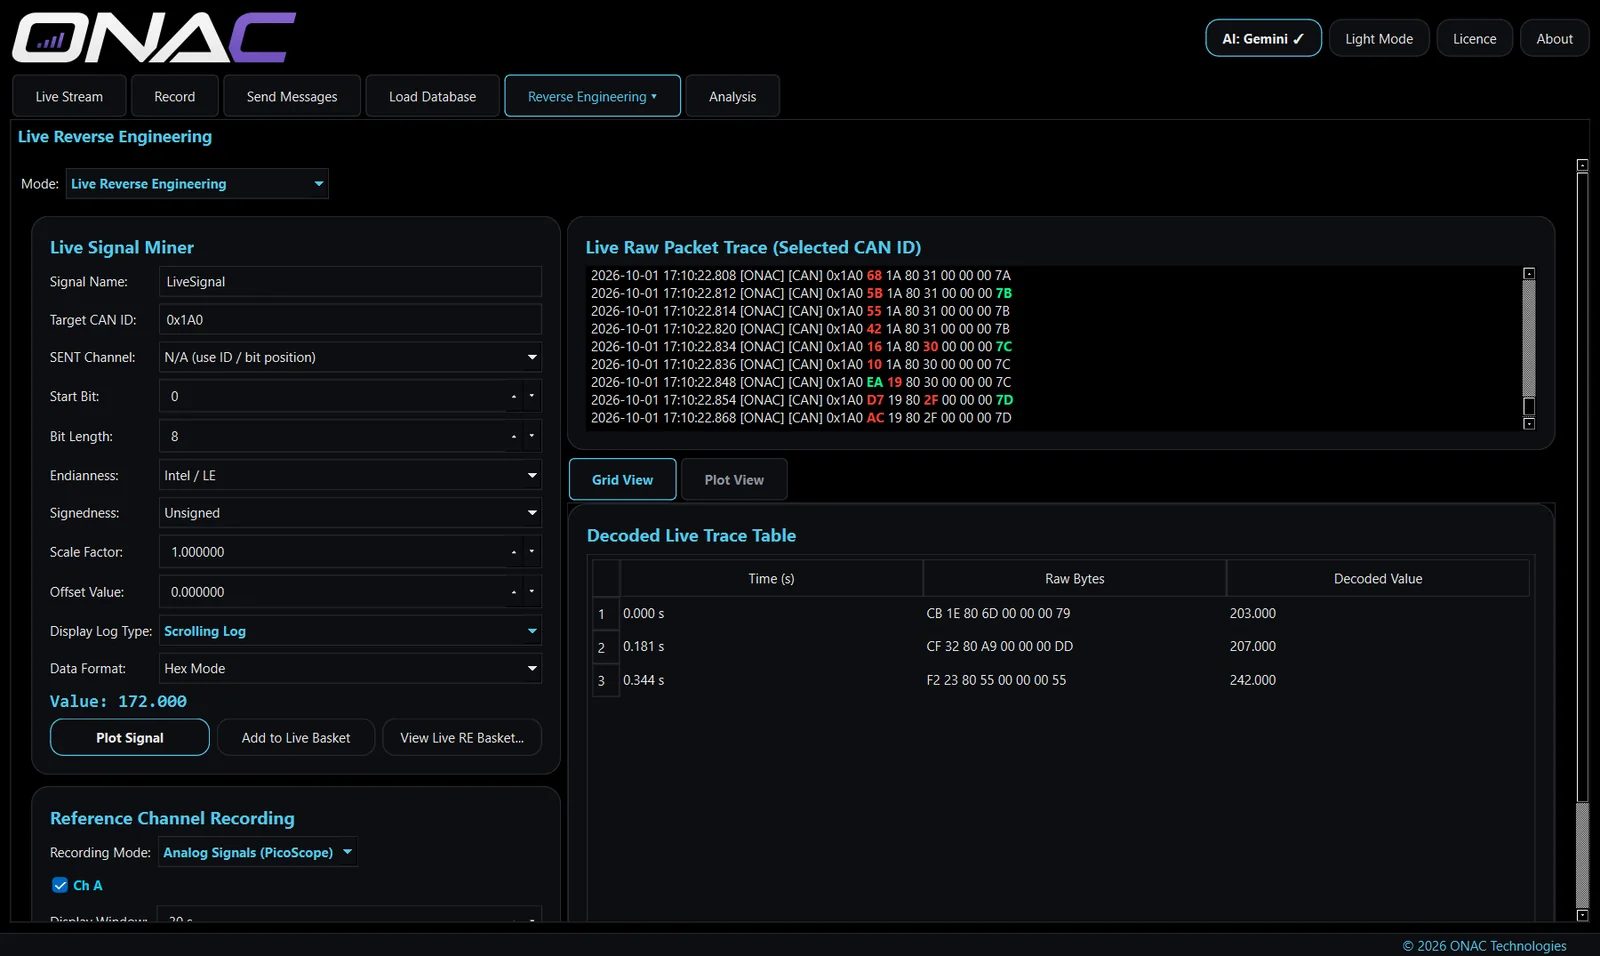Open the Send Messages tab
1600x956 pixels.
tap(292, 96)
